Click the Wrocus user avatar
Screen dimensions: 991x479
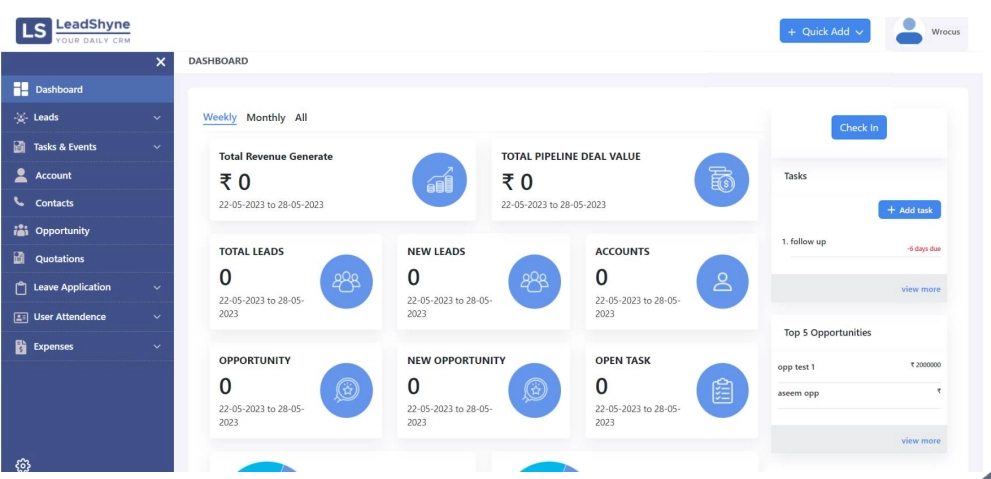tap(909, 31)
